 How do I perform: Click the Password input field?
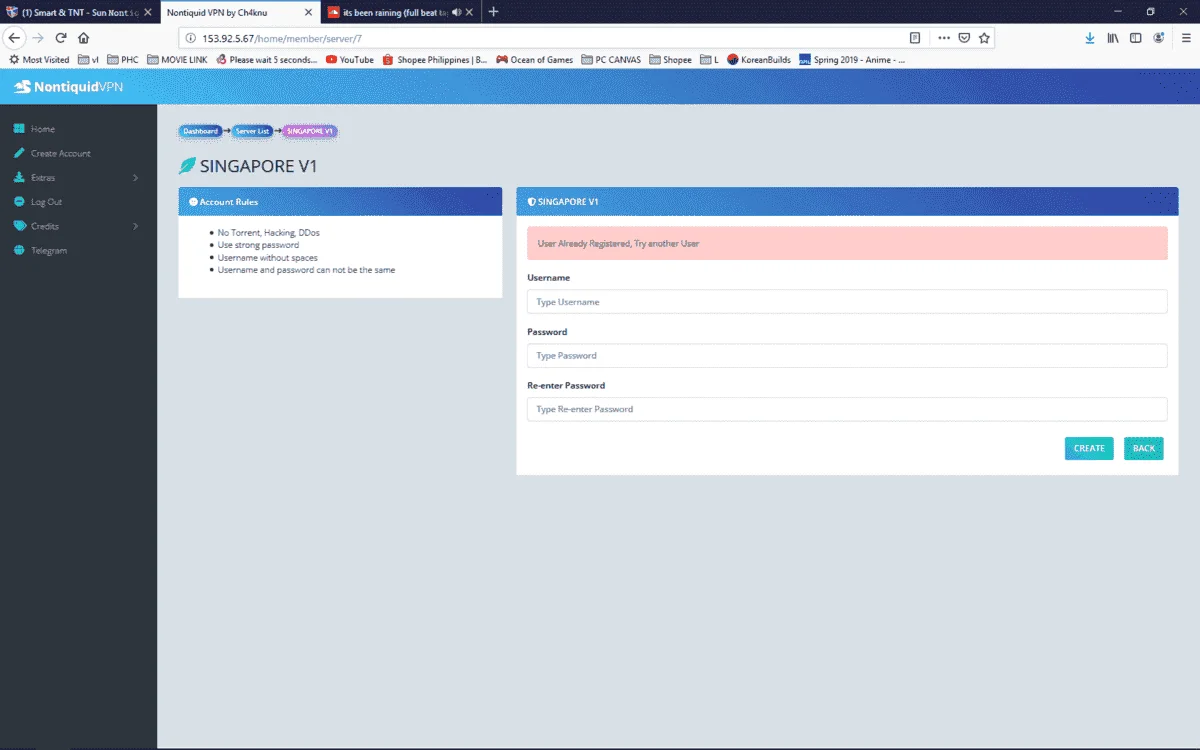(x=847, y=355)
